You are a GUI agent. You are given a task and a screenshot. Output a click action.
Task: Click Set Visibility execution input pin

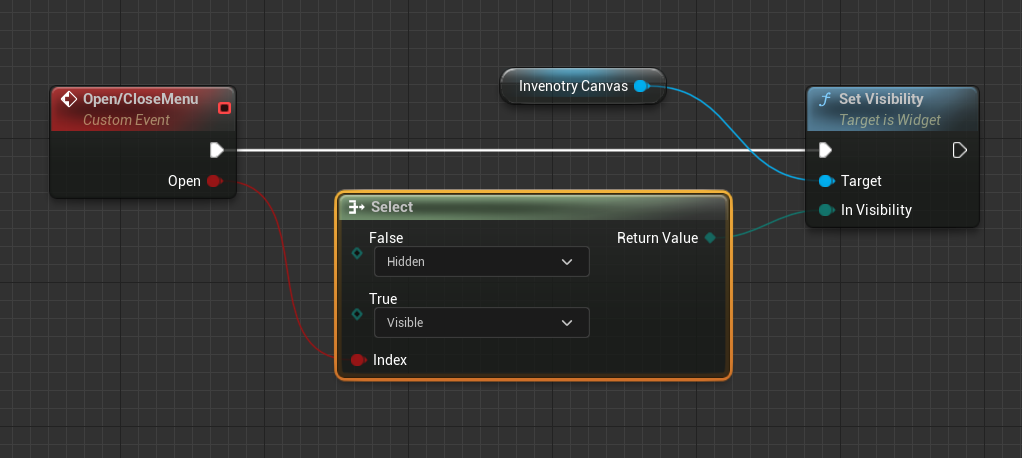(825, 150)
